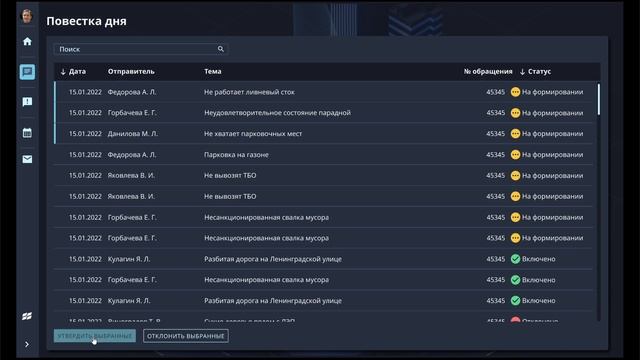
Task: Click the Отправитель column header
Action: (x=131, y=71)
